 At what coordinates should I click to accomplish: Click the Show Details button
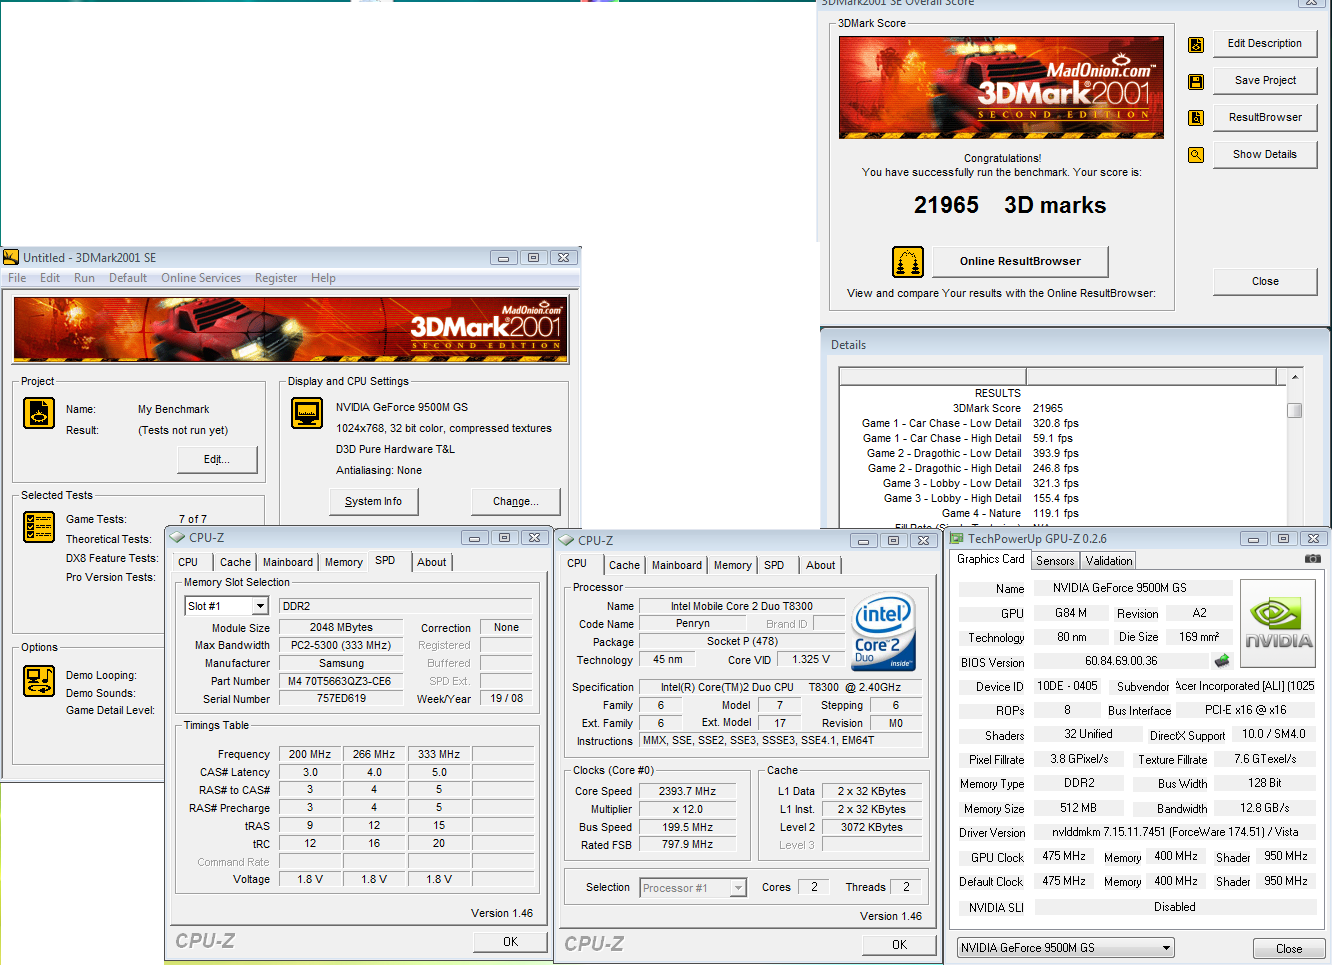pyautogui.click(x=1265, y=155)
